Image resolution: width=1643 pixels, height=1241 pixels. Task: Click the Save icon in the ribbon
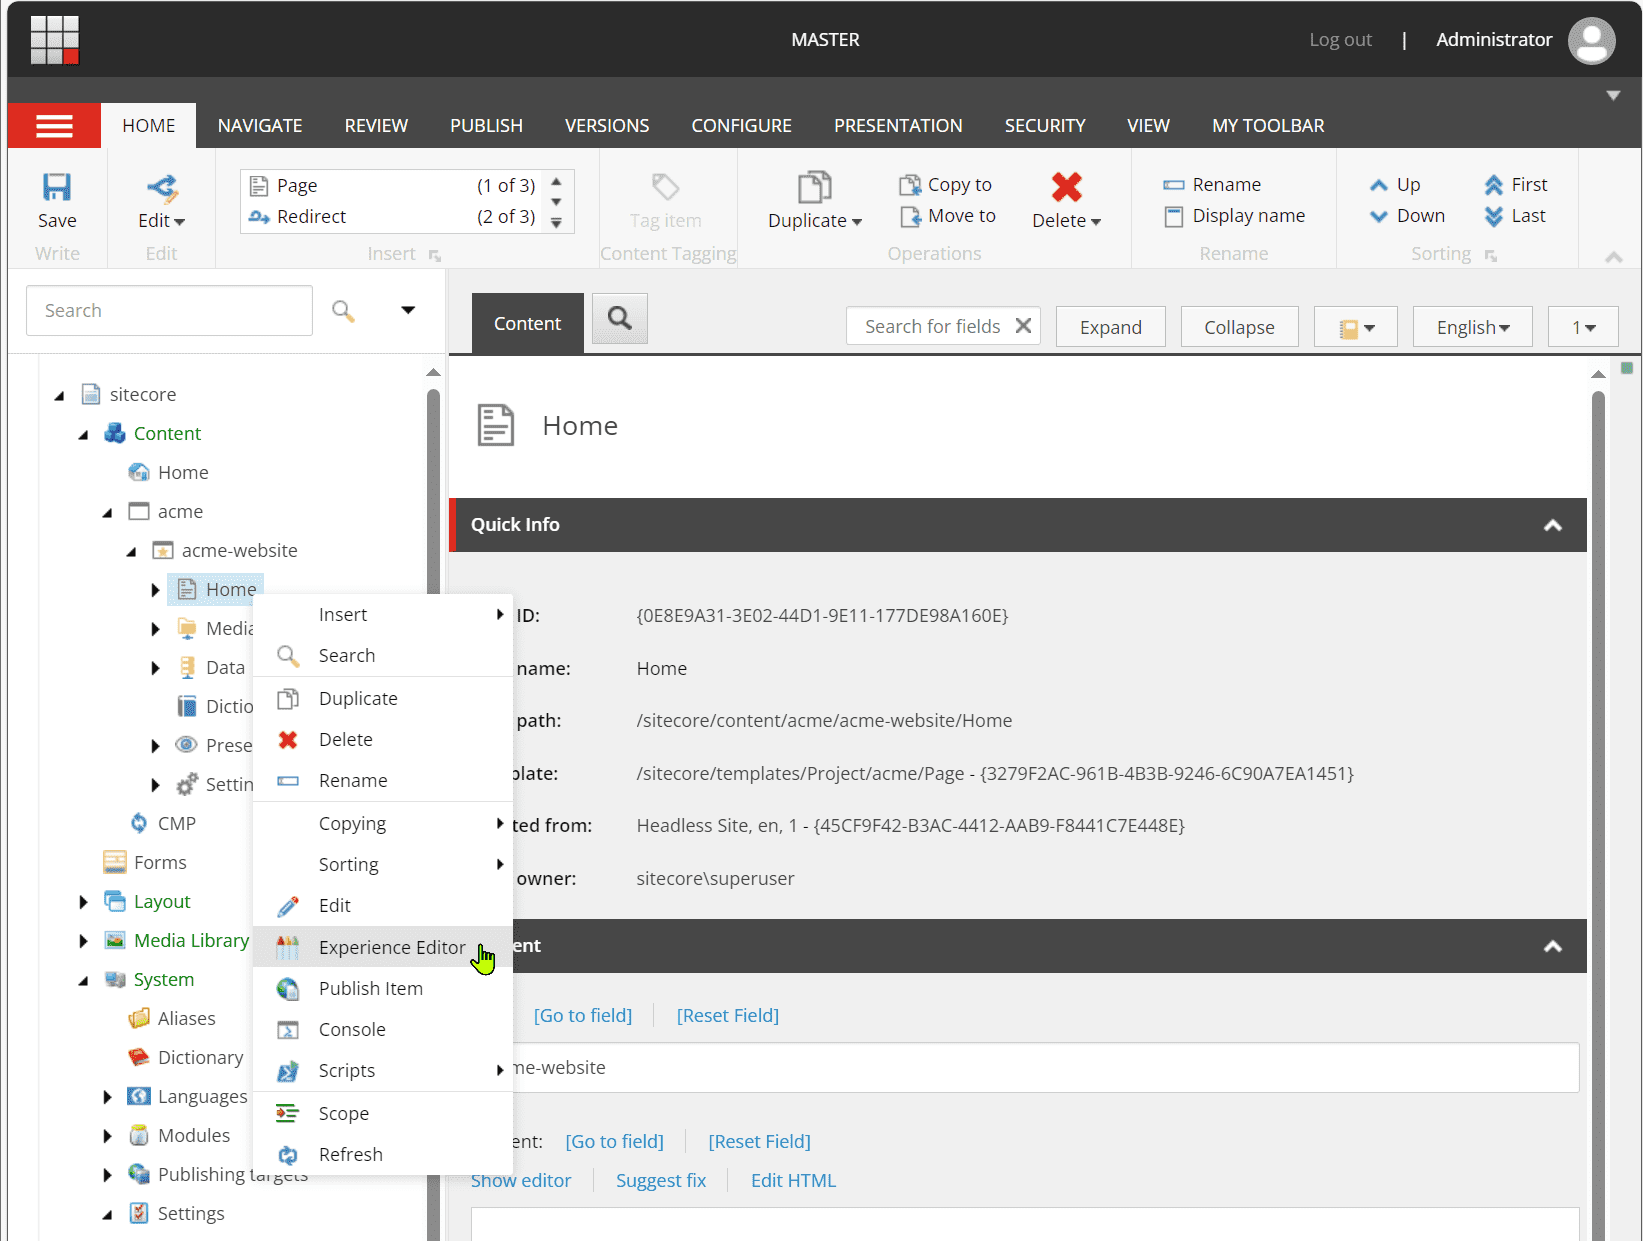pyautogui.click(x=57, y=188)
